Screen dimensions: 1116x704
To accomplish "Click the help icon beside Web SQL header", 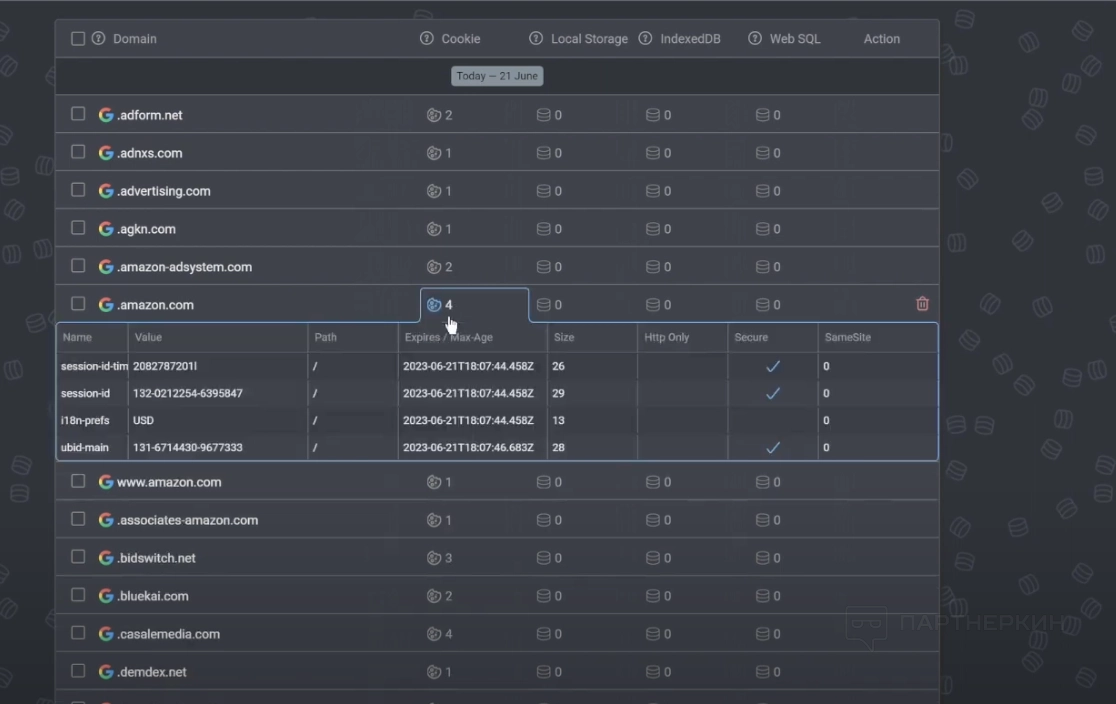I will click(754, 39).
